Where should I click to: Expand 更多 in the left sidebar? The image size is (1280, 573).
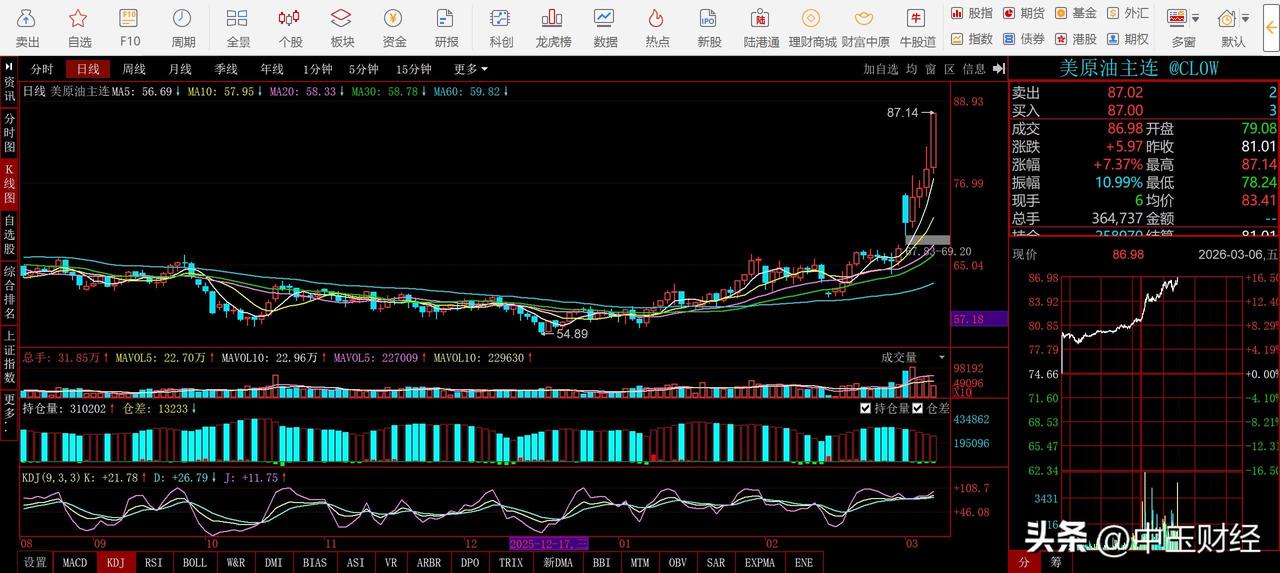pyautogui.click(x=9, y=413)
